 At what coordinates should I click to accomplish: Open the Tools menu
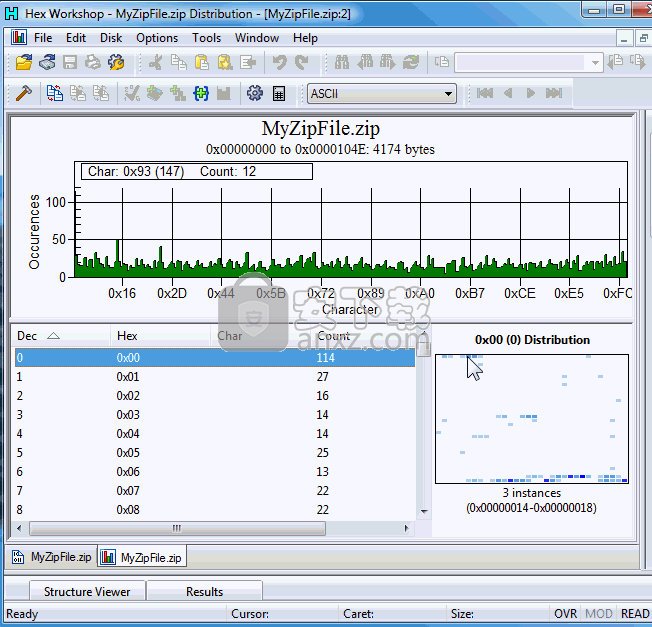(x=206, y=38)
